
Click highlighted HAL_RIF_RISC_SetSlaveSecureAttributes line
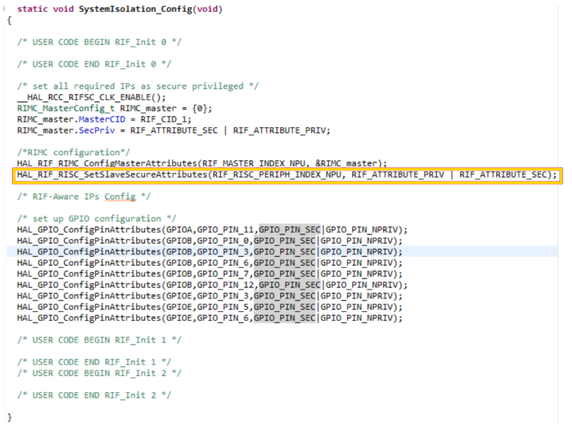pyautogui.click(x=287, y=175)
